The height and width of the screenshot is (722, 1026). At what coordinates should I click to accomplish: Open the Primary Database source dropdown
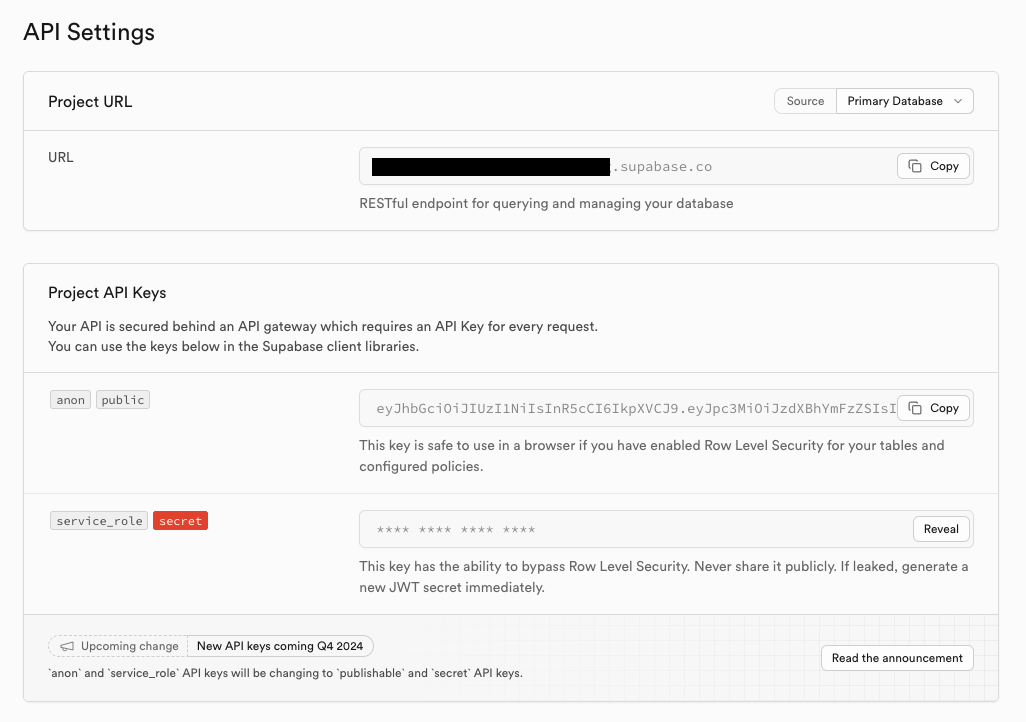[904, 101]
